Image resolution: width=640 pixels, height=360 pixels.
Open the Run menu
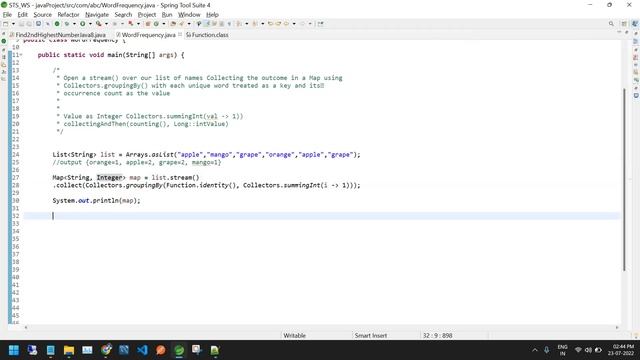coord(167,14)
